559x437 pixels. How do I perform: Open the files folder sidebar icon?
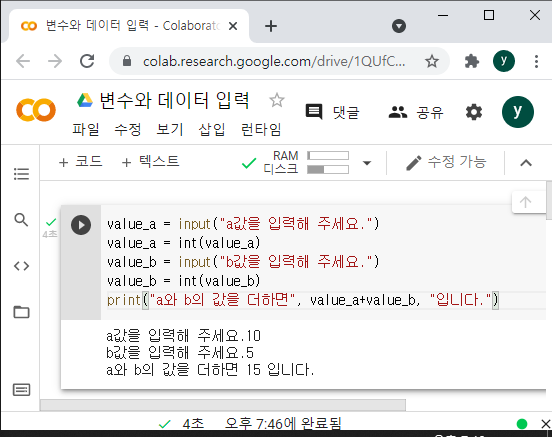coord(21,312)
